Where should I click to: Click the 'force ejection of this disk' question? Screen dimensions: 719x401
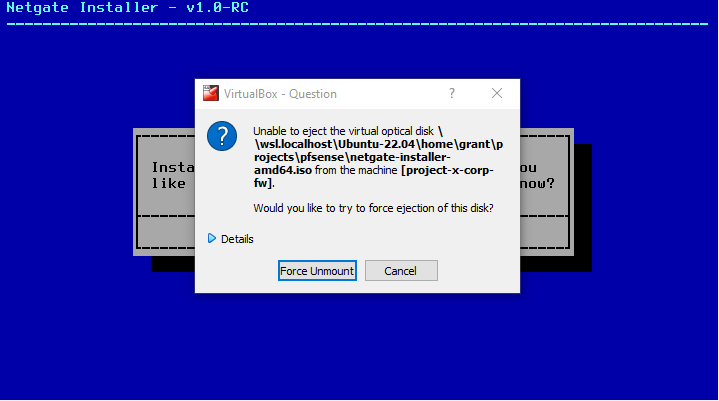(373, 208)
